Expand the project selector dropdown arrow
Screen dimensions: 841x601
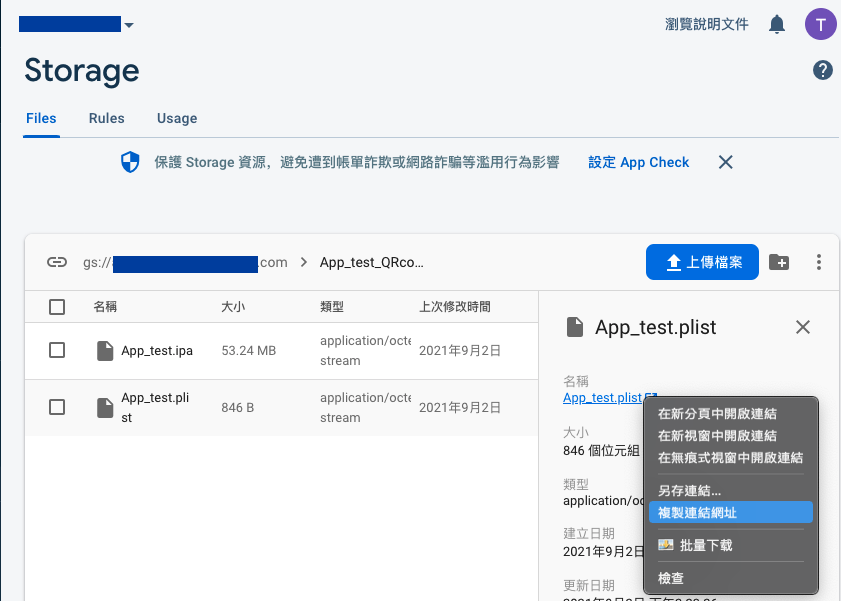(x=129, y=25)
